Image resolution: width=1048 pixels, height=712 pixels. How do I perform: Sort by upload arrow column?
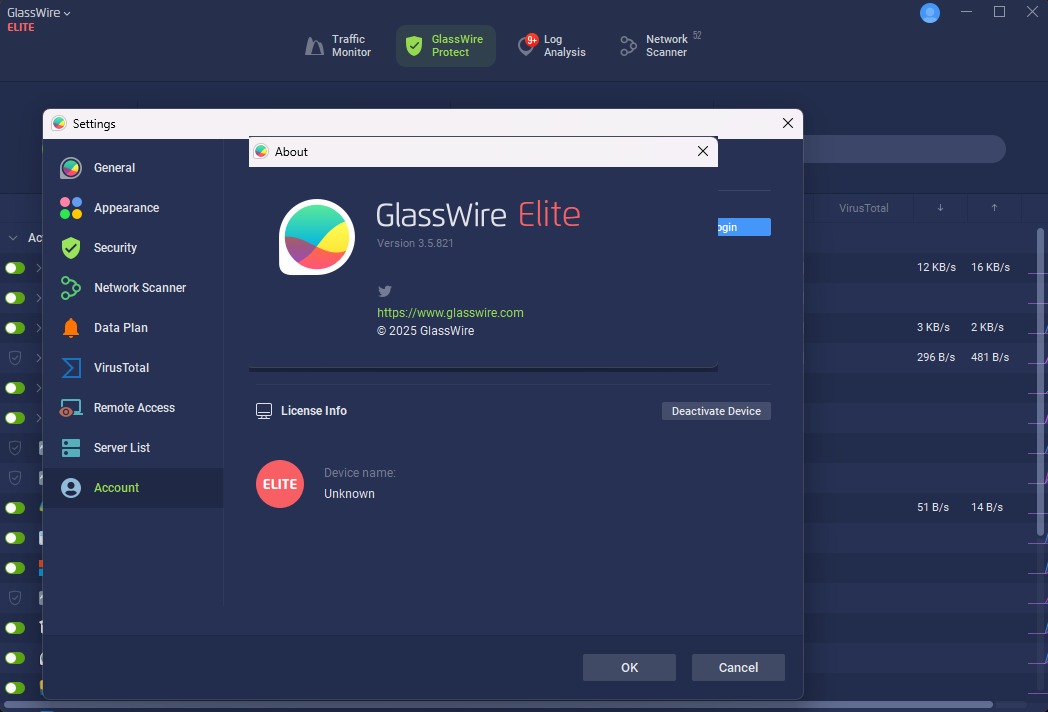pos(994,208)
